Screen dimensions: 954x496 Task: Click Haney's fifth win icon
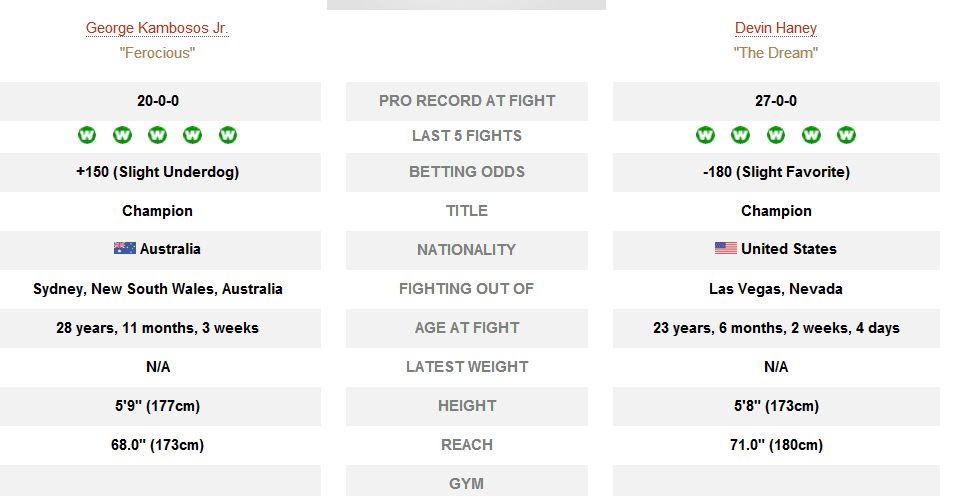pyautogui.click(x=846, y=135)
